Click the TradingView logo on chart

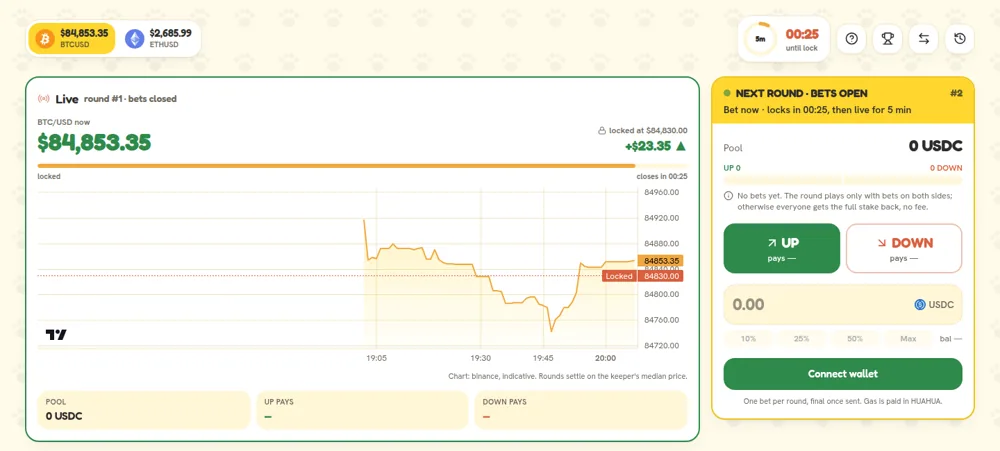pos(56,334)
